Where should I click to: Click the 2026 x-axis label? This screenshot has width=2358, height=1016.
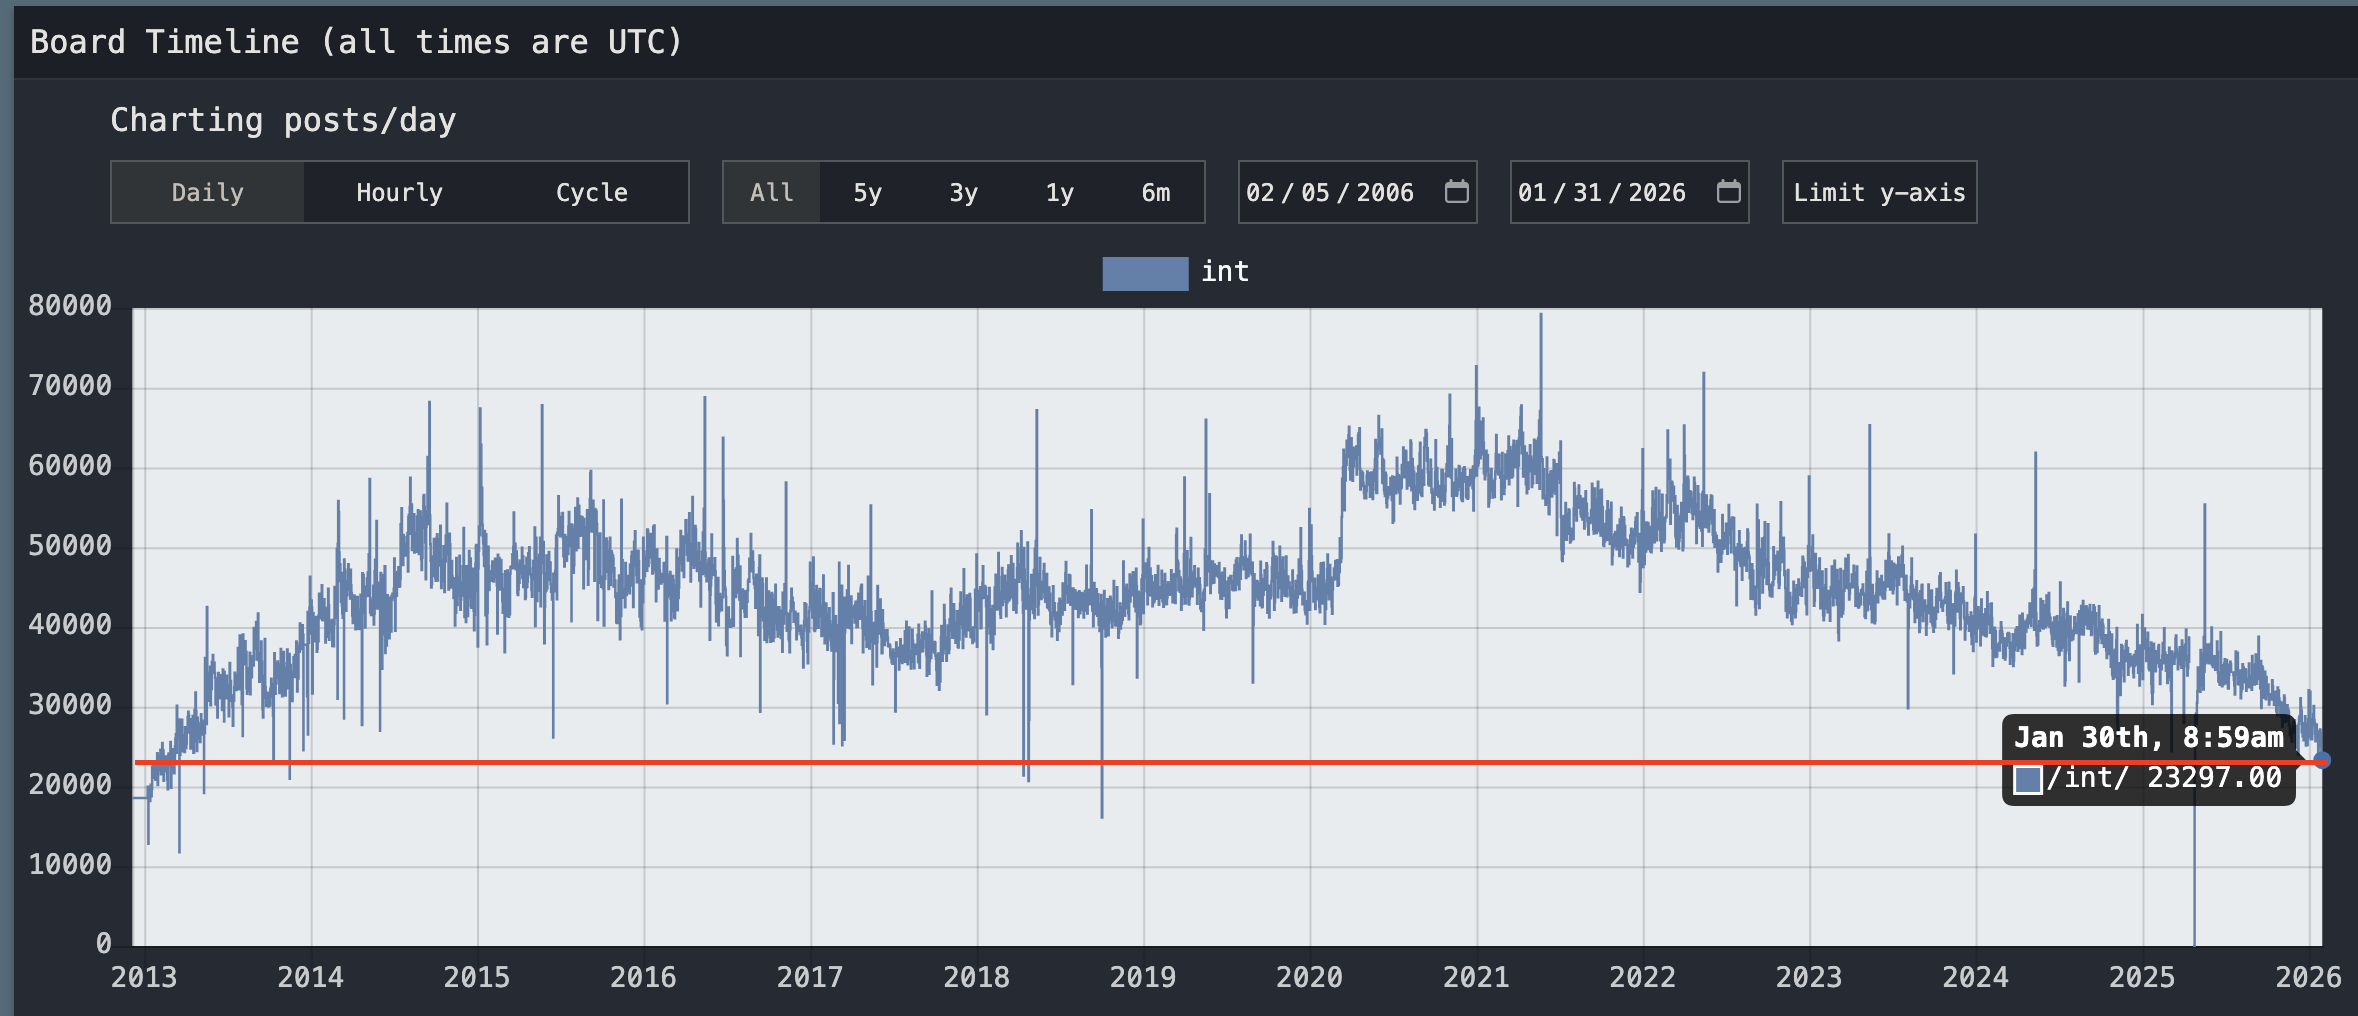[2308, 977]
